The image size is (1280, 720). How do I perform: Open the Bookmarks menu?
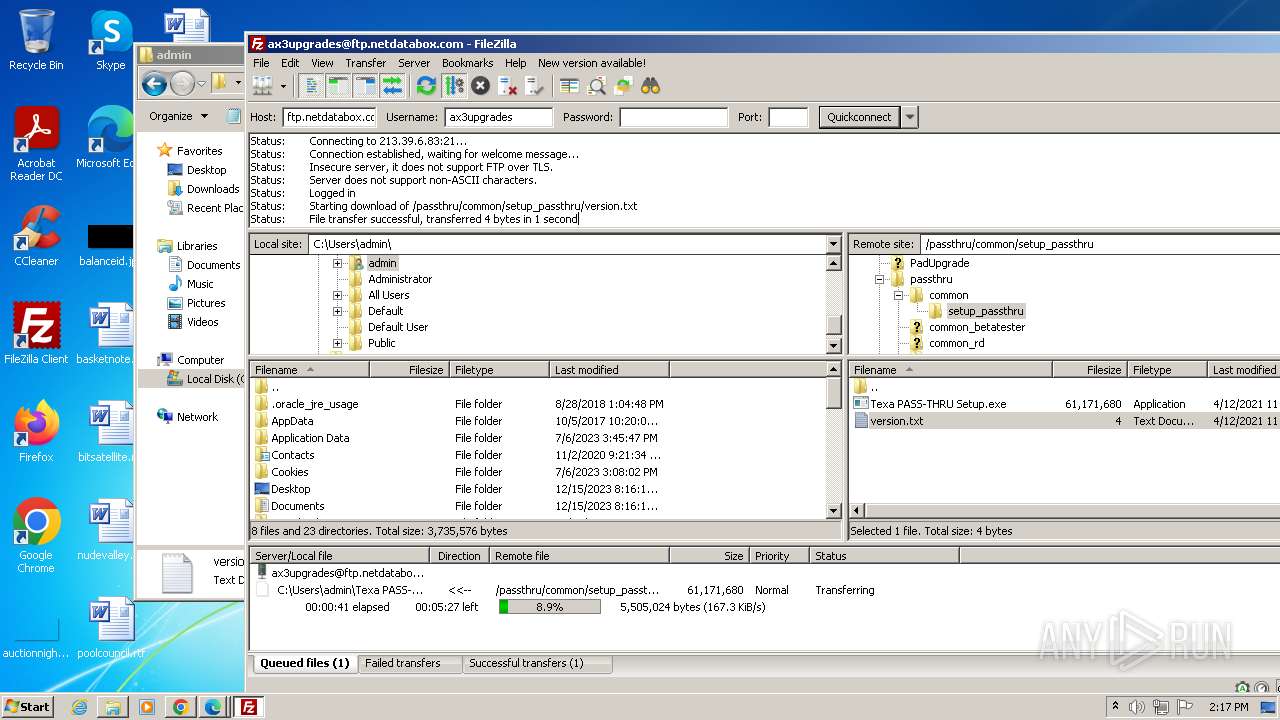(x=468, y=62)
